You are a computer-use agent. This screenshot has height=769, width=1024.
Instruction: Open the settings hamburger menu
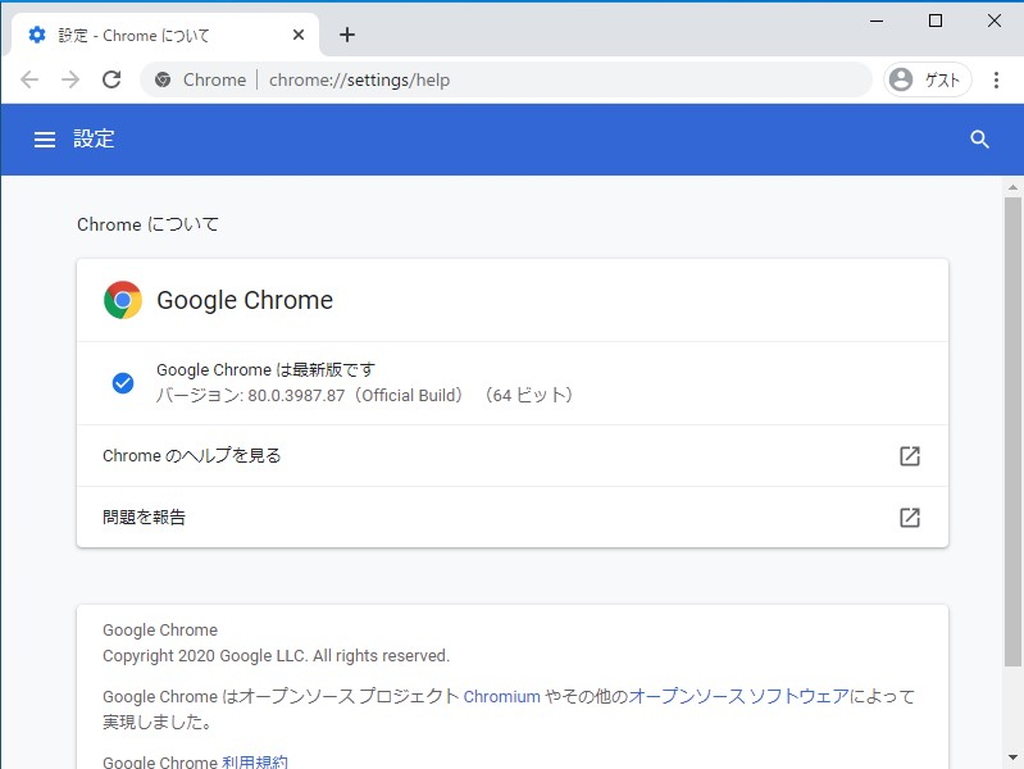[44, 139]
